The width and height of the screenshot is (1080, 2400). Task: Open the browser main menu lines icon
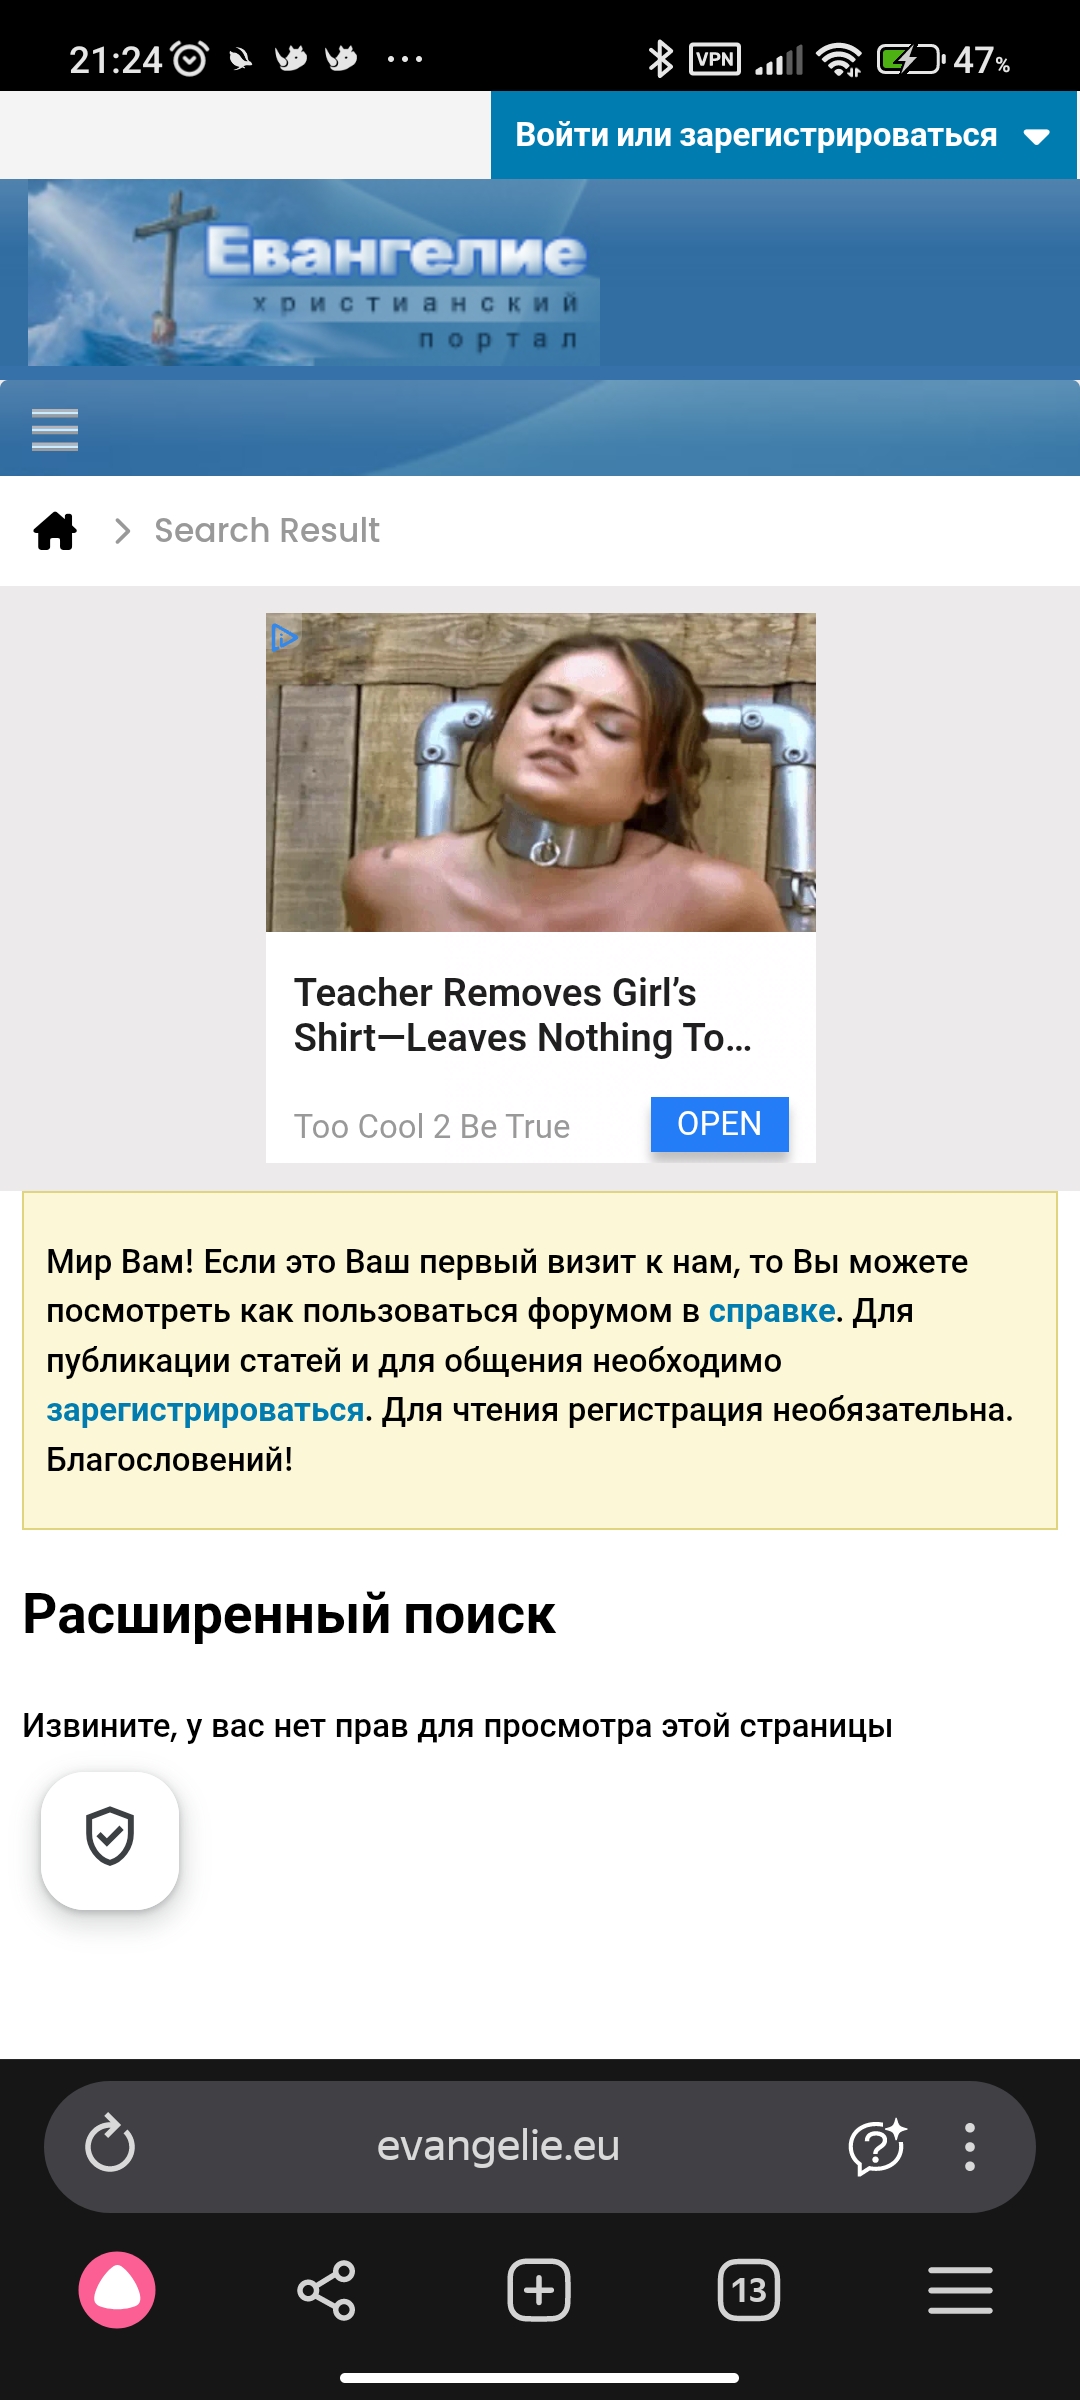960,2290
